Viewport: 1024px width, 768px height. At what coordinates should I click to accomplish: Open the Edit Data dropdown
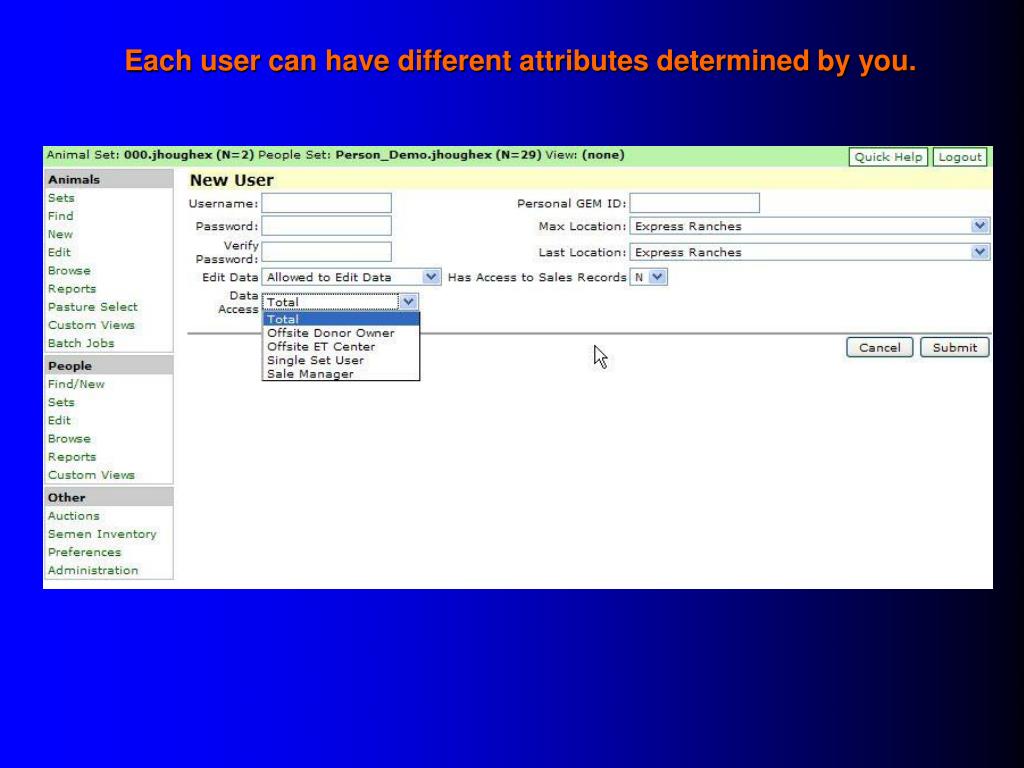[350, 277]
